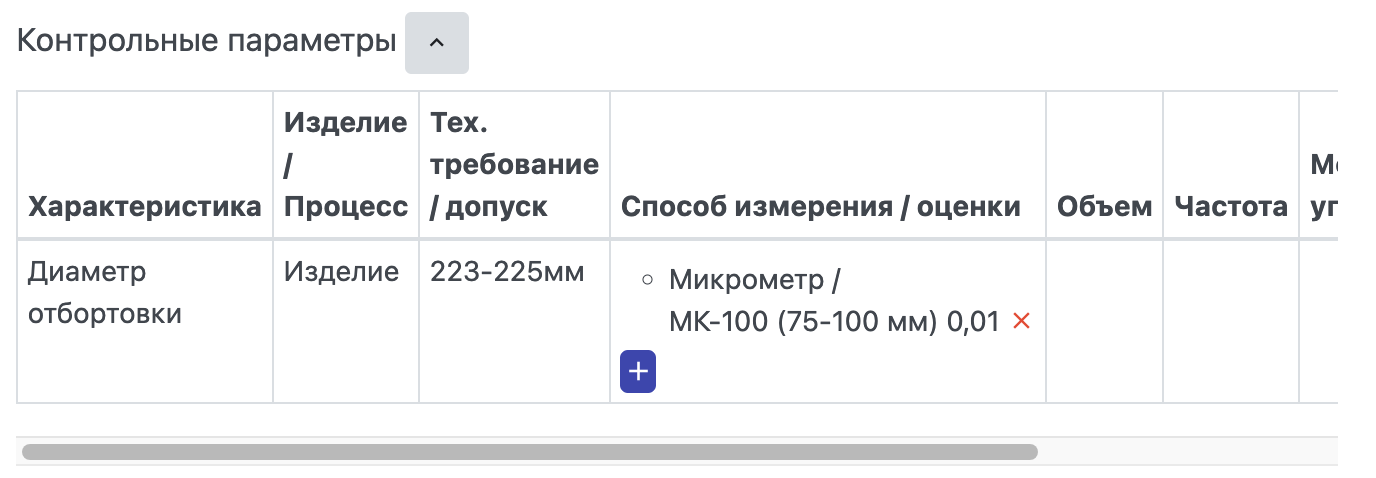Click the Контрольные параметры heading text

[x=207, y=42]
